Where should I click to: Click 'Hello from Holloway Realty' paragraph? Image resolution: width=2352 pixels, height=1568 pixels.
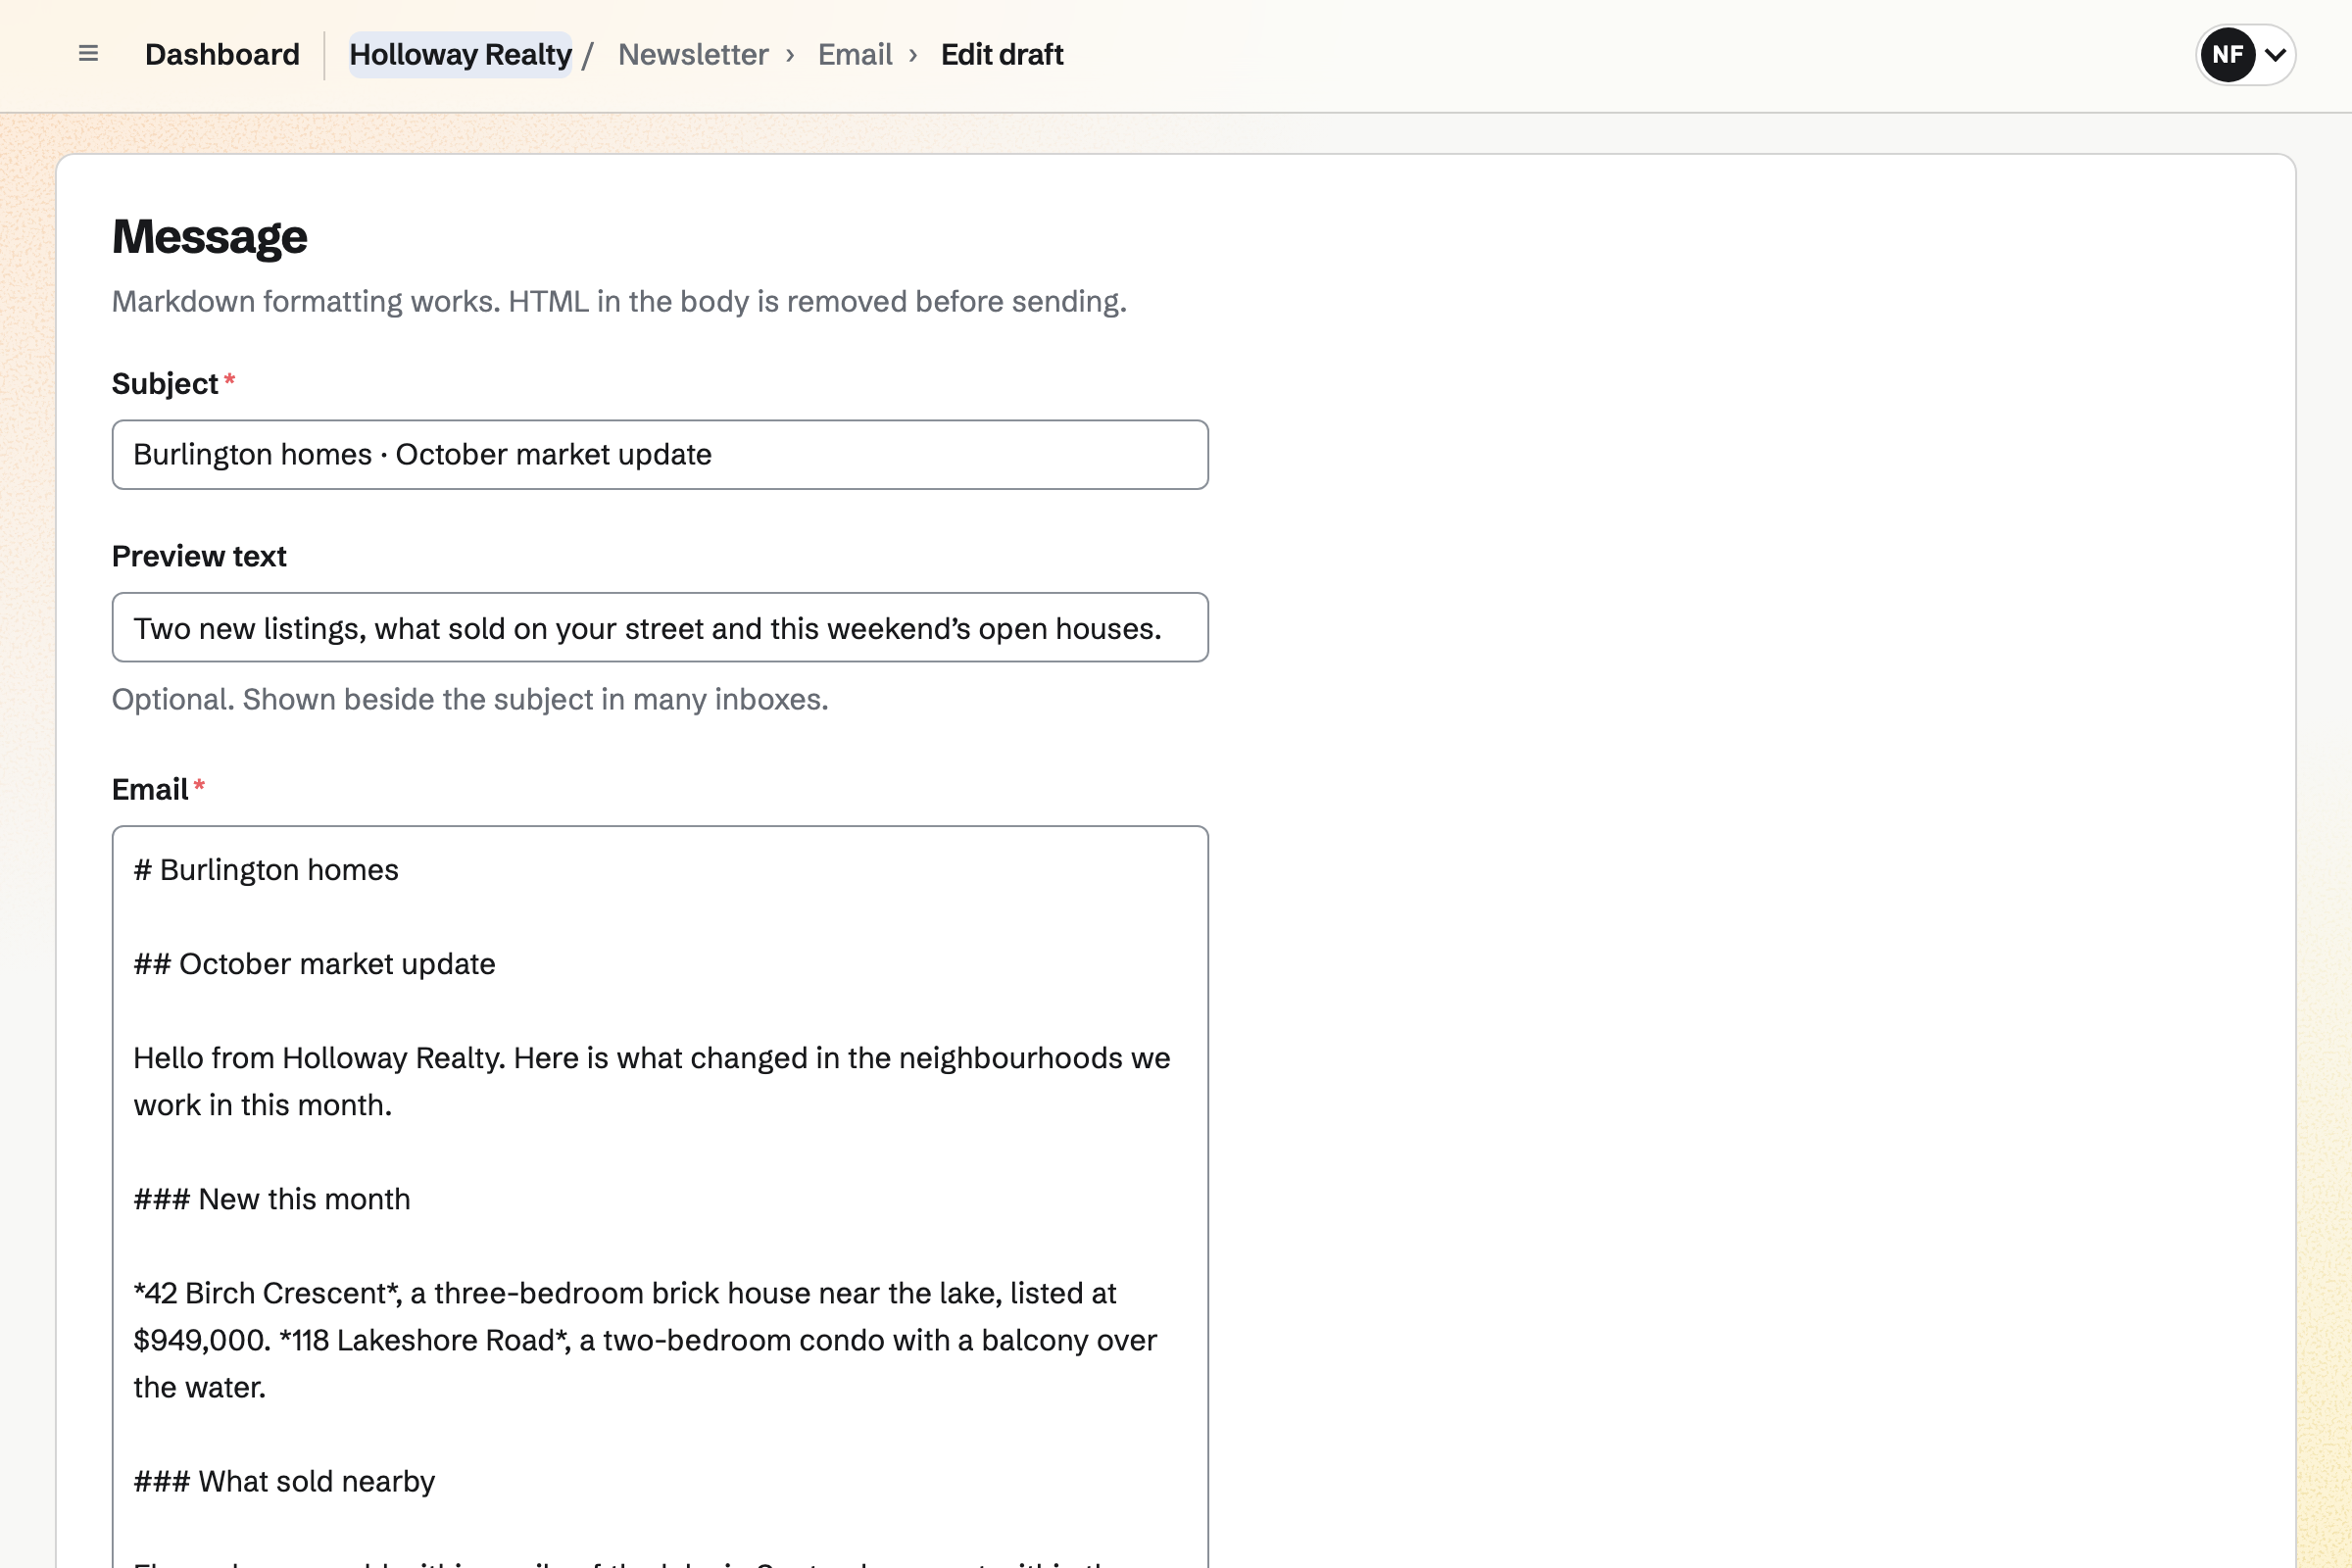coord(652,1081)
